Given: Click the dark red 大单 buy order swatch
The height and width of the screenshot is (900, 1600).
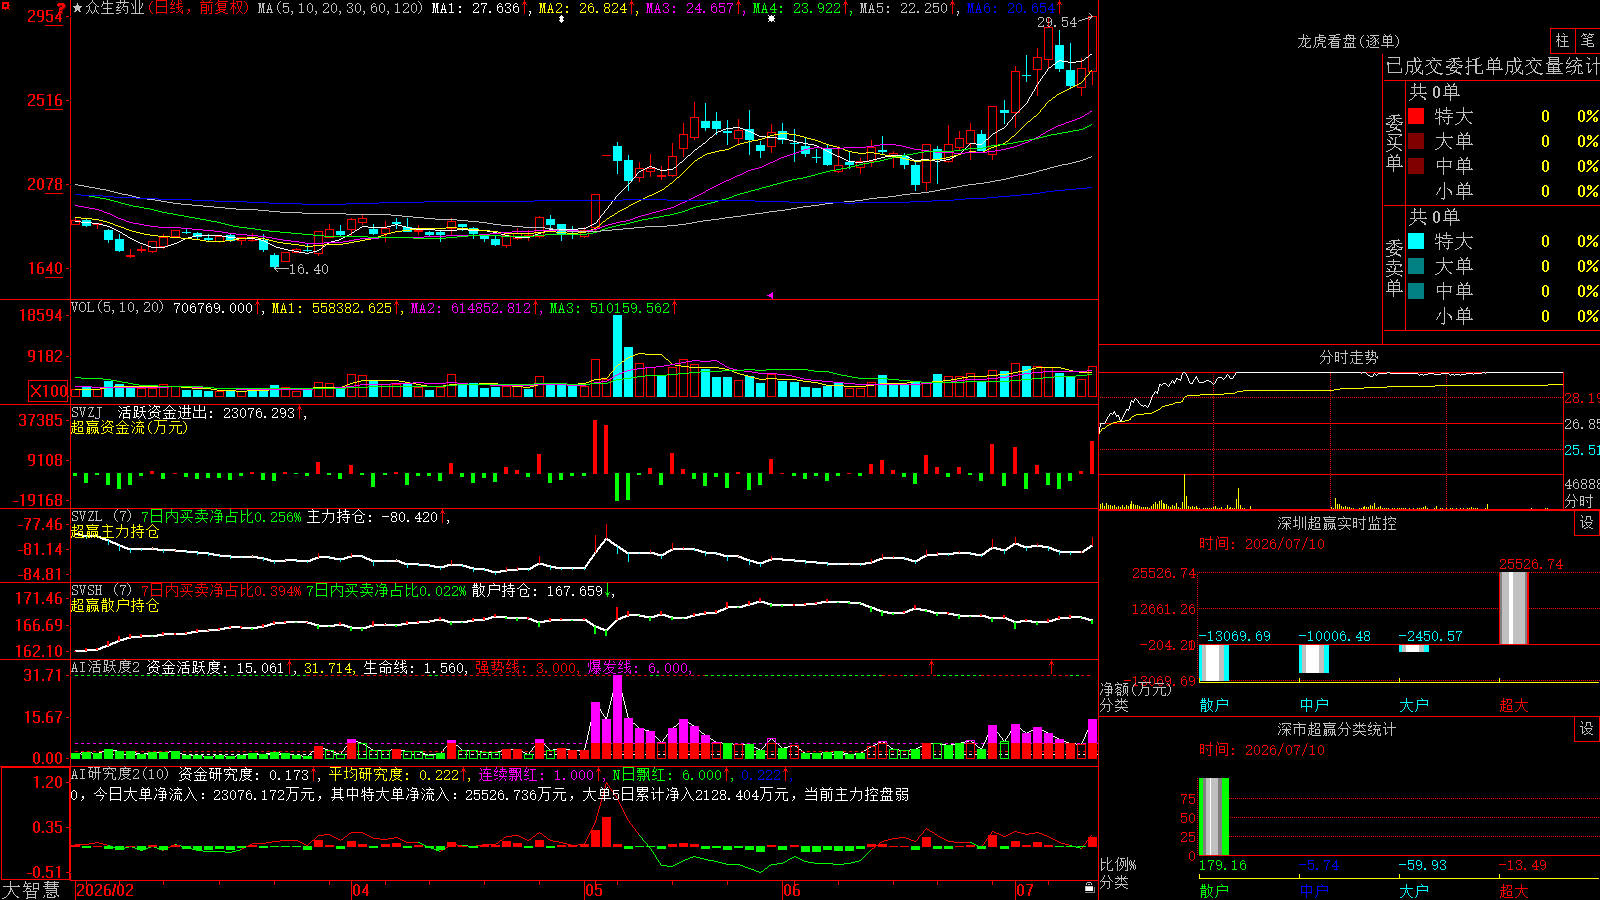Looking at the screenshot, I should click(x=1416, y=141).
